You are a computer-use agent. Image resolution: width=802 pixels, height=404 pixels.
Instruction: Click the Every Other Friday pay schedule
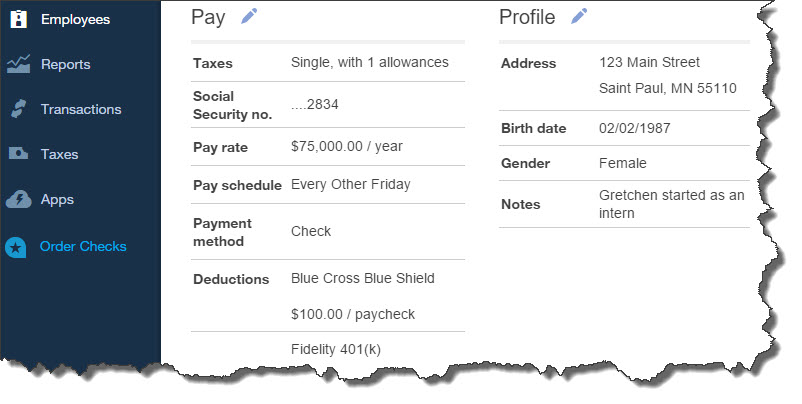tap(351, 185)
